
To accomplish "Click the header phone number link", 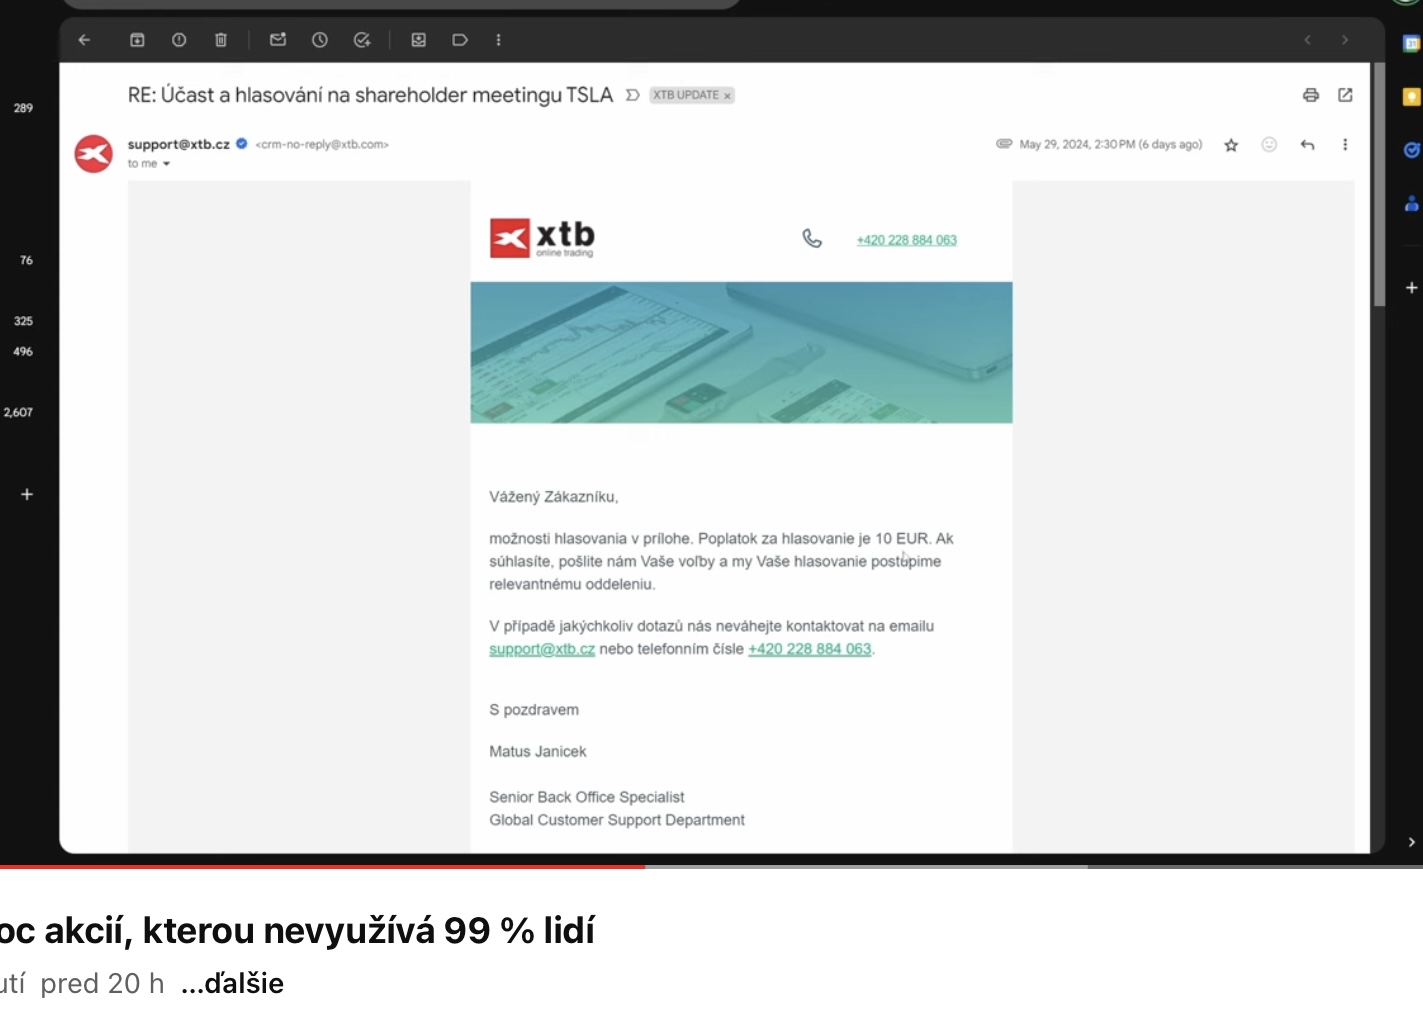I will (906, 240).
